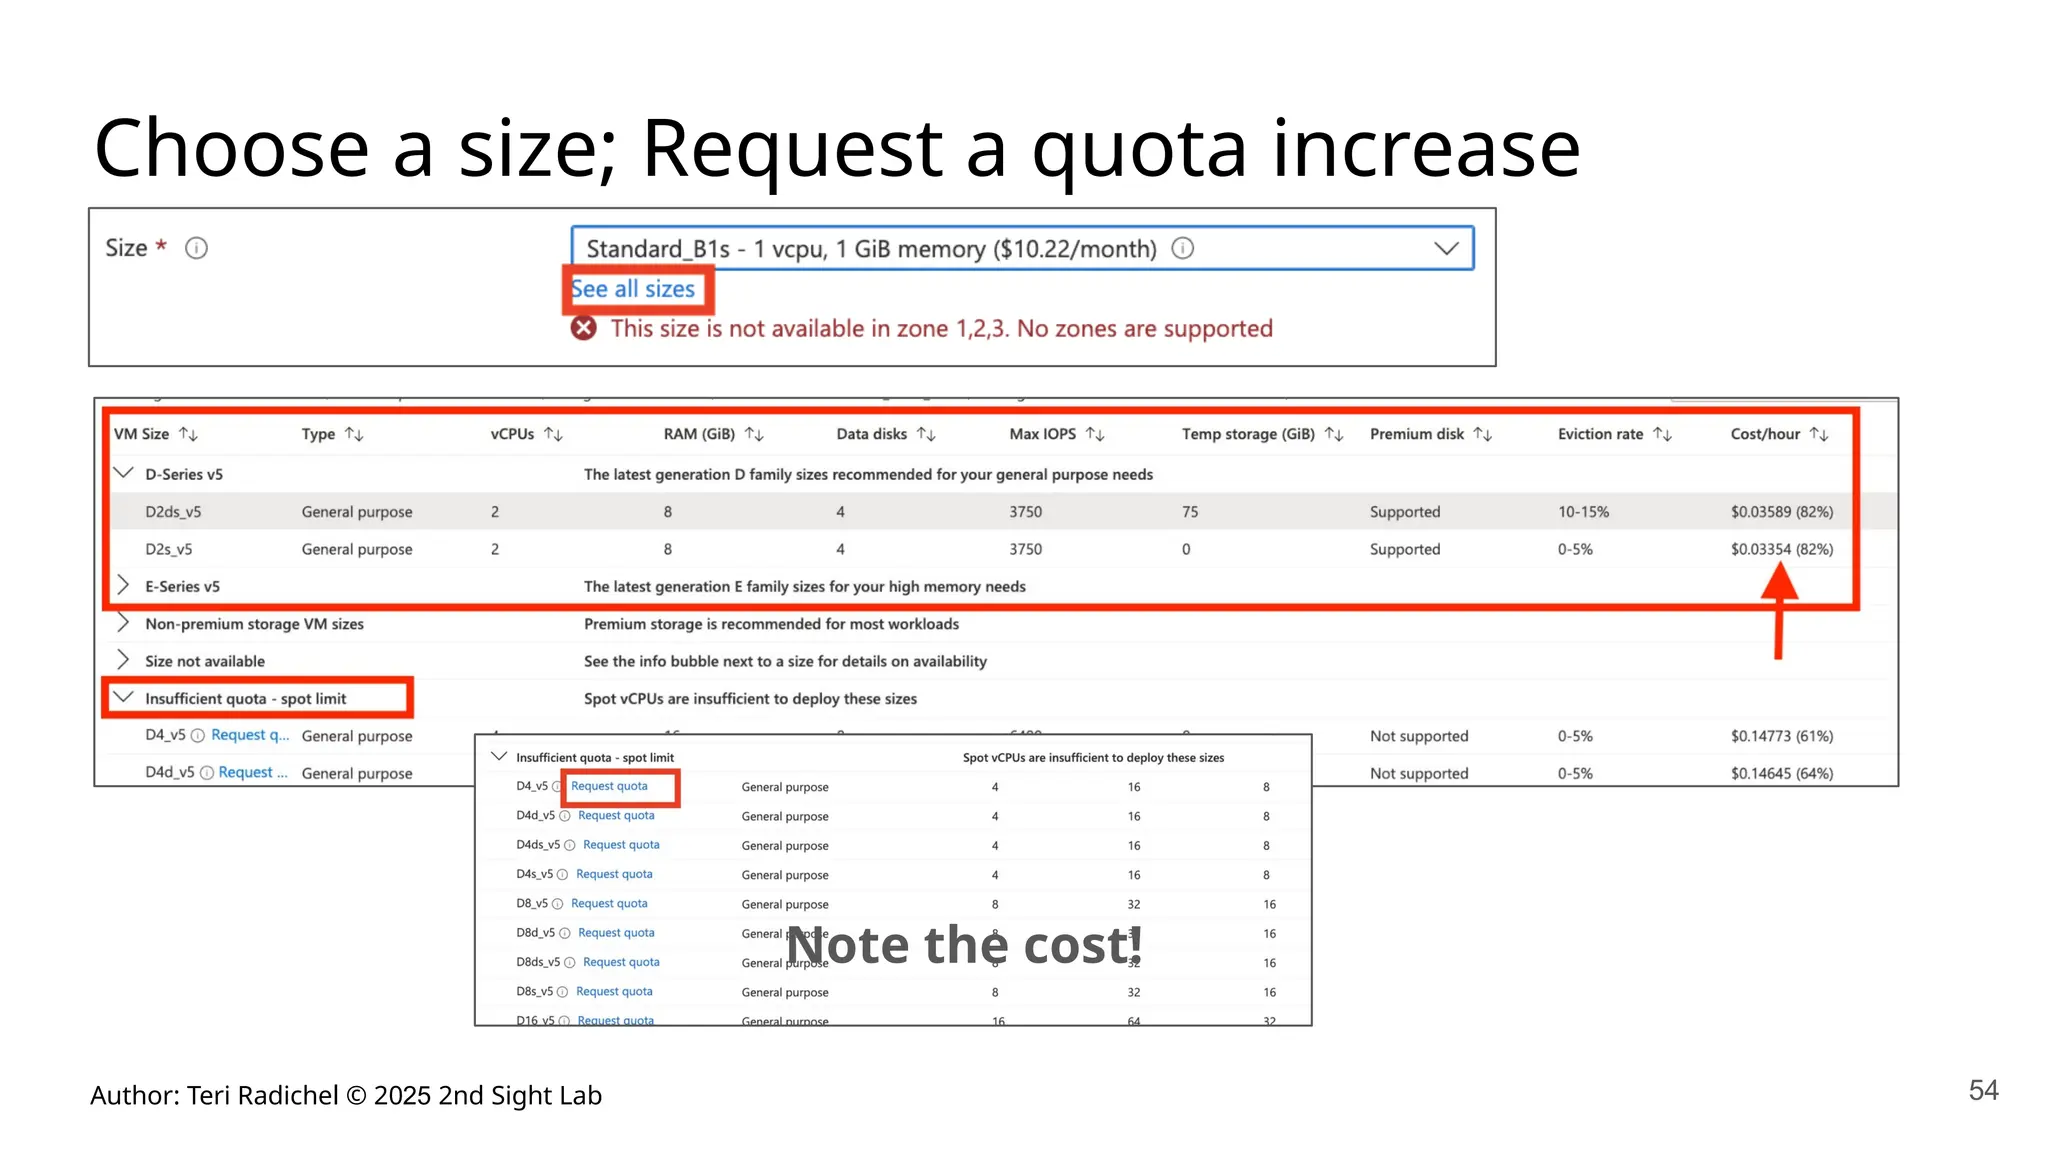This screenshot has width=2048, height=1152.
Task: Click info icon next to D4_v5 in main table
Action: pyautogui.click(x=198, y=735)
